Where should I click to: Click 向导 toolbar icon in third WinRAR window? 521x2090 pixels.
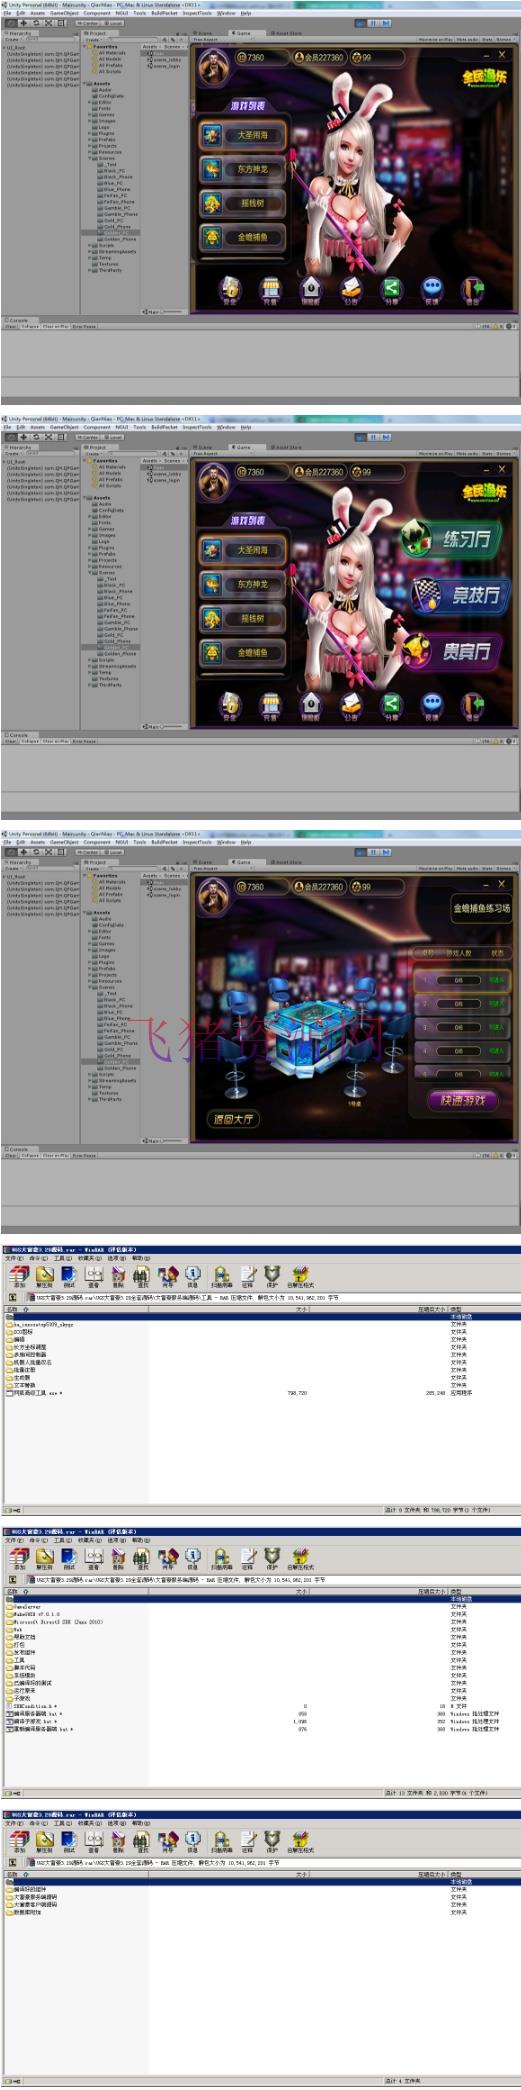[168, 1841]
